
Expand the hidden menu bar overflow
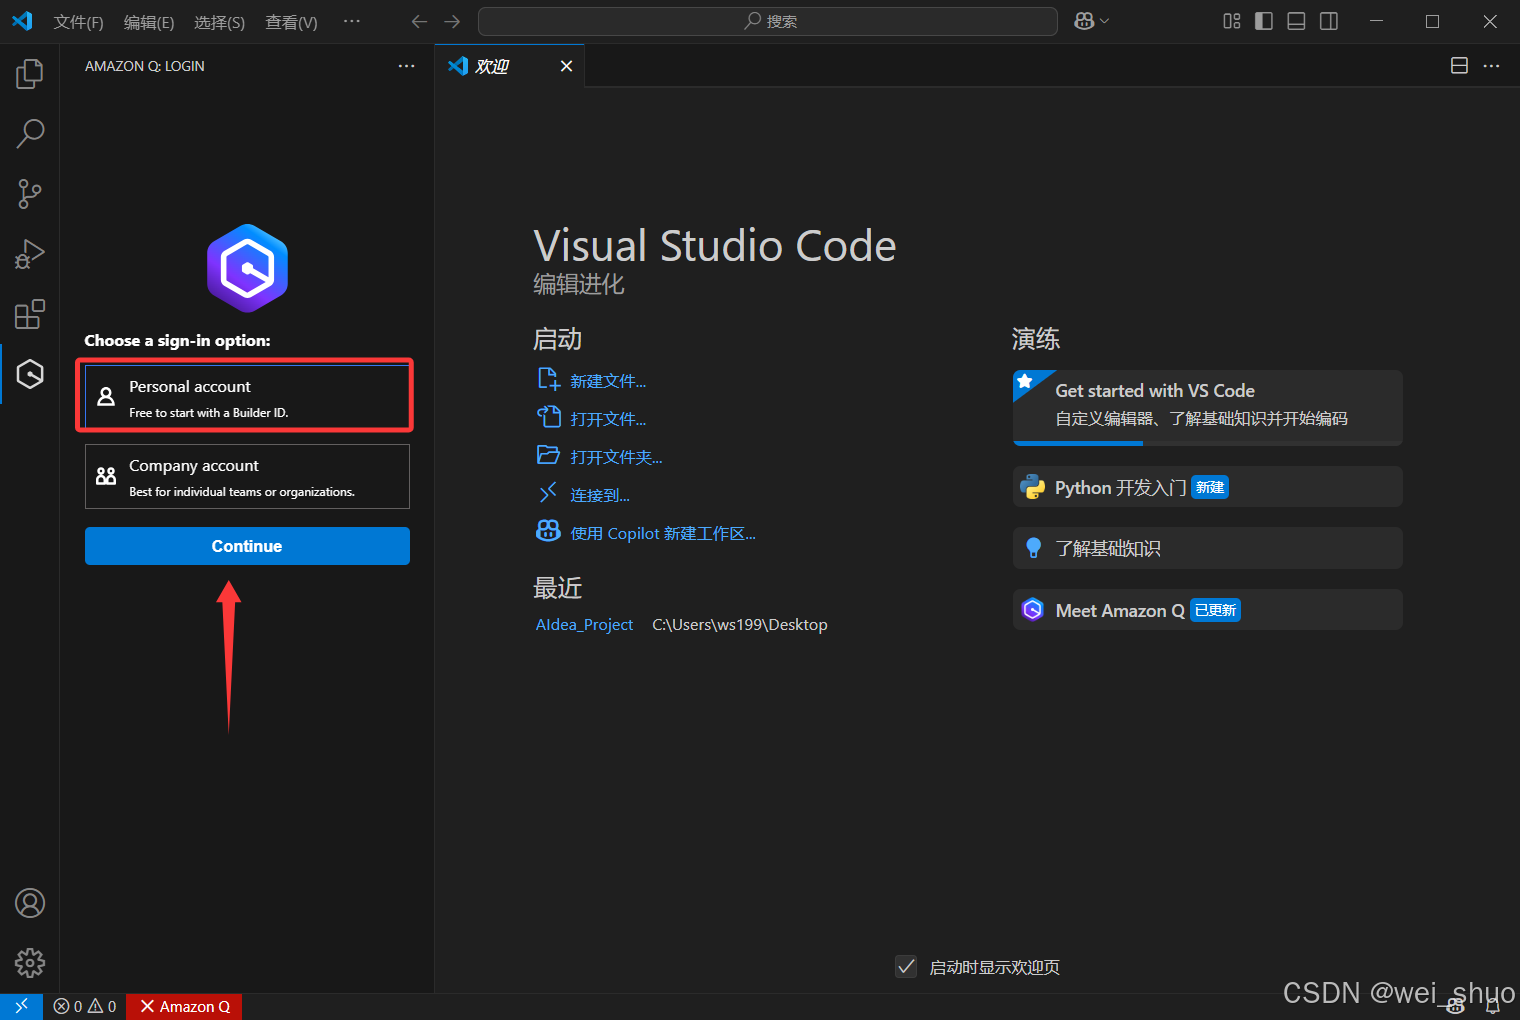[x=351, y=21]
